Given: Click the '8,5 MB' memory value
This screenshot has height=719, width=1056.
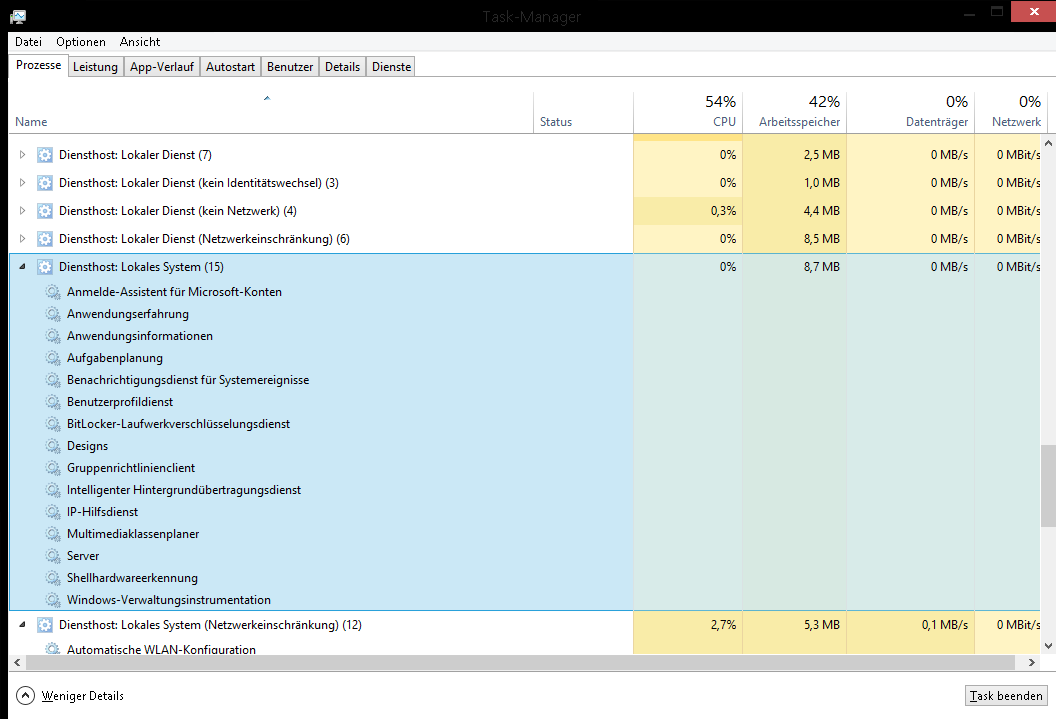Looking at the screenshot, I should tap(822, 239).
